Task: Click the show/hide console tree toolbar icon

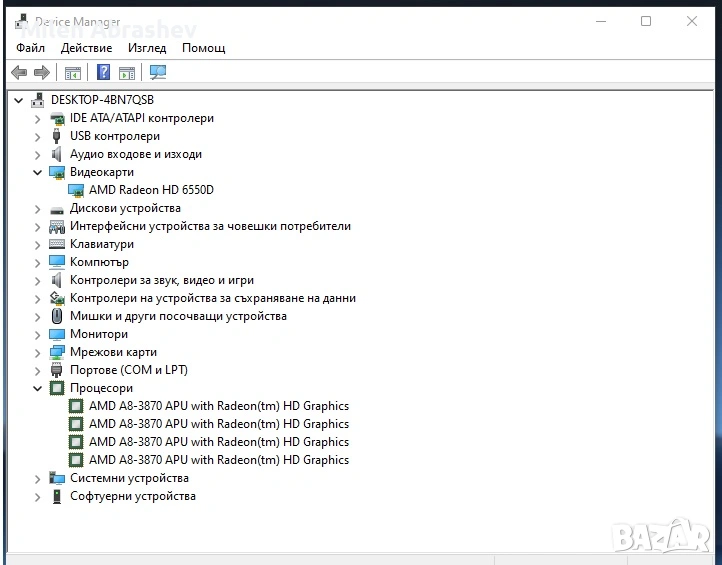Action: click(73, 72)
